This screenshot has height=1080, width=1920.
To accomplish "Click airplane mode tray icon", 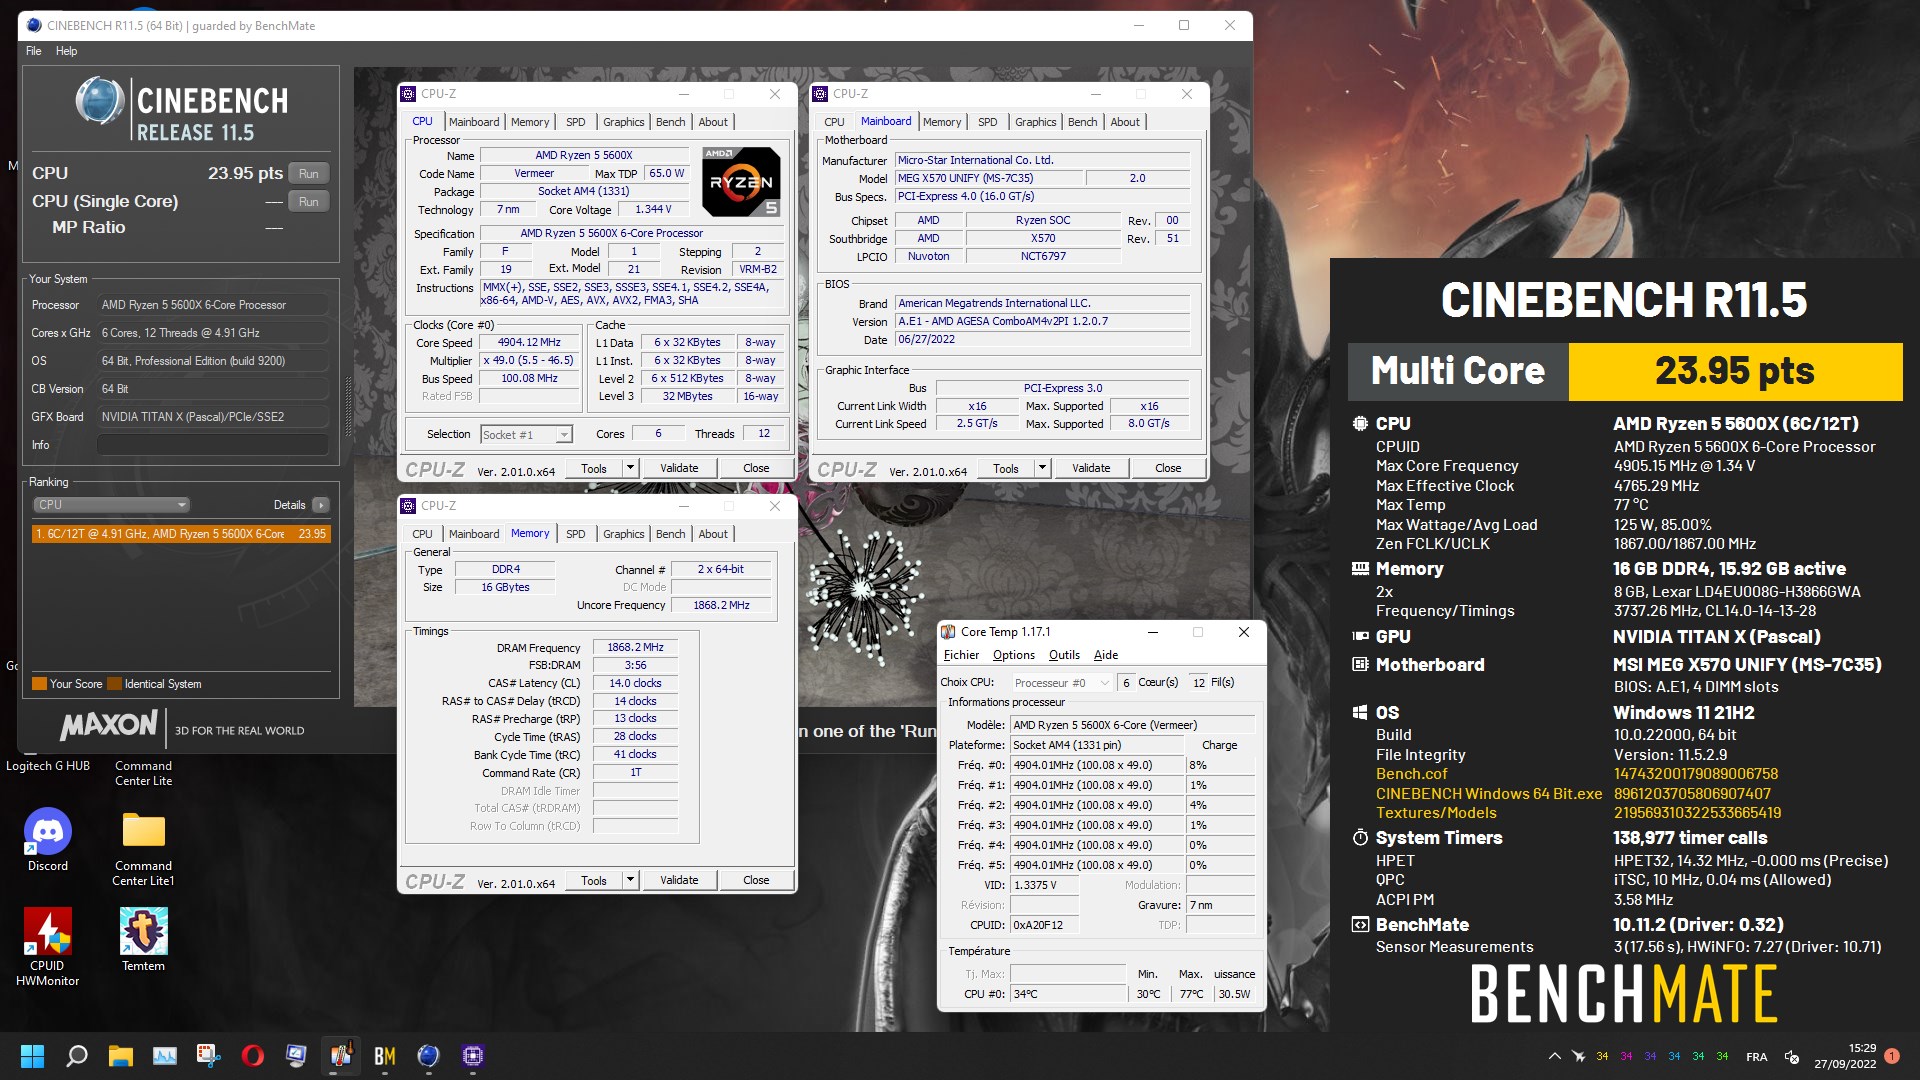I will point(1578,1056).
